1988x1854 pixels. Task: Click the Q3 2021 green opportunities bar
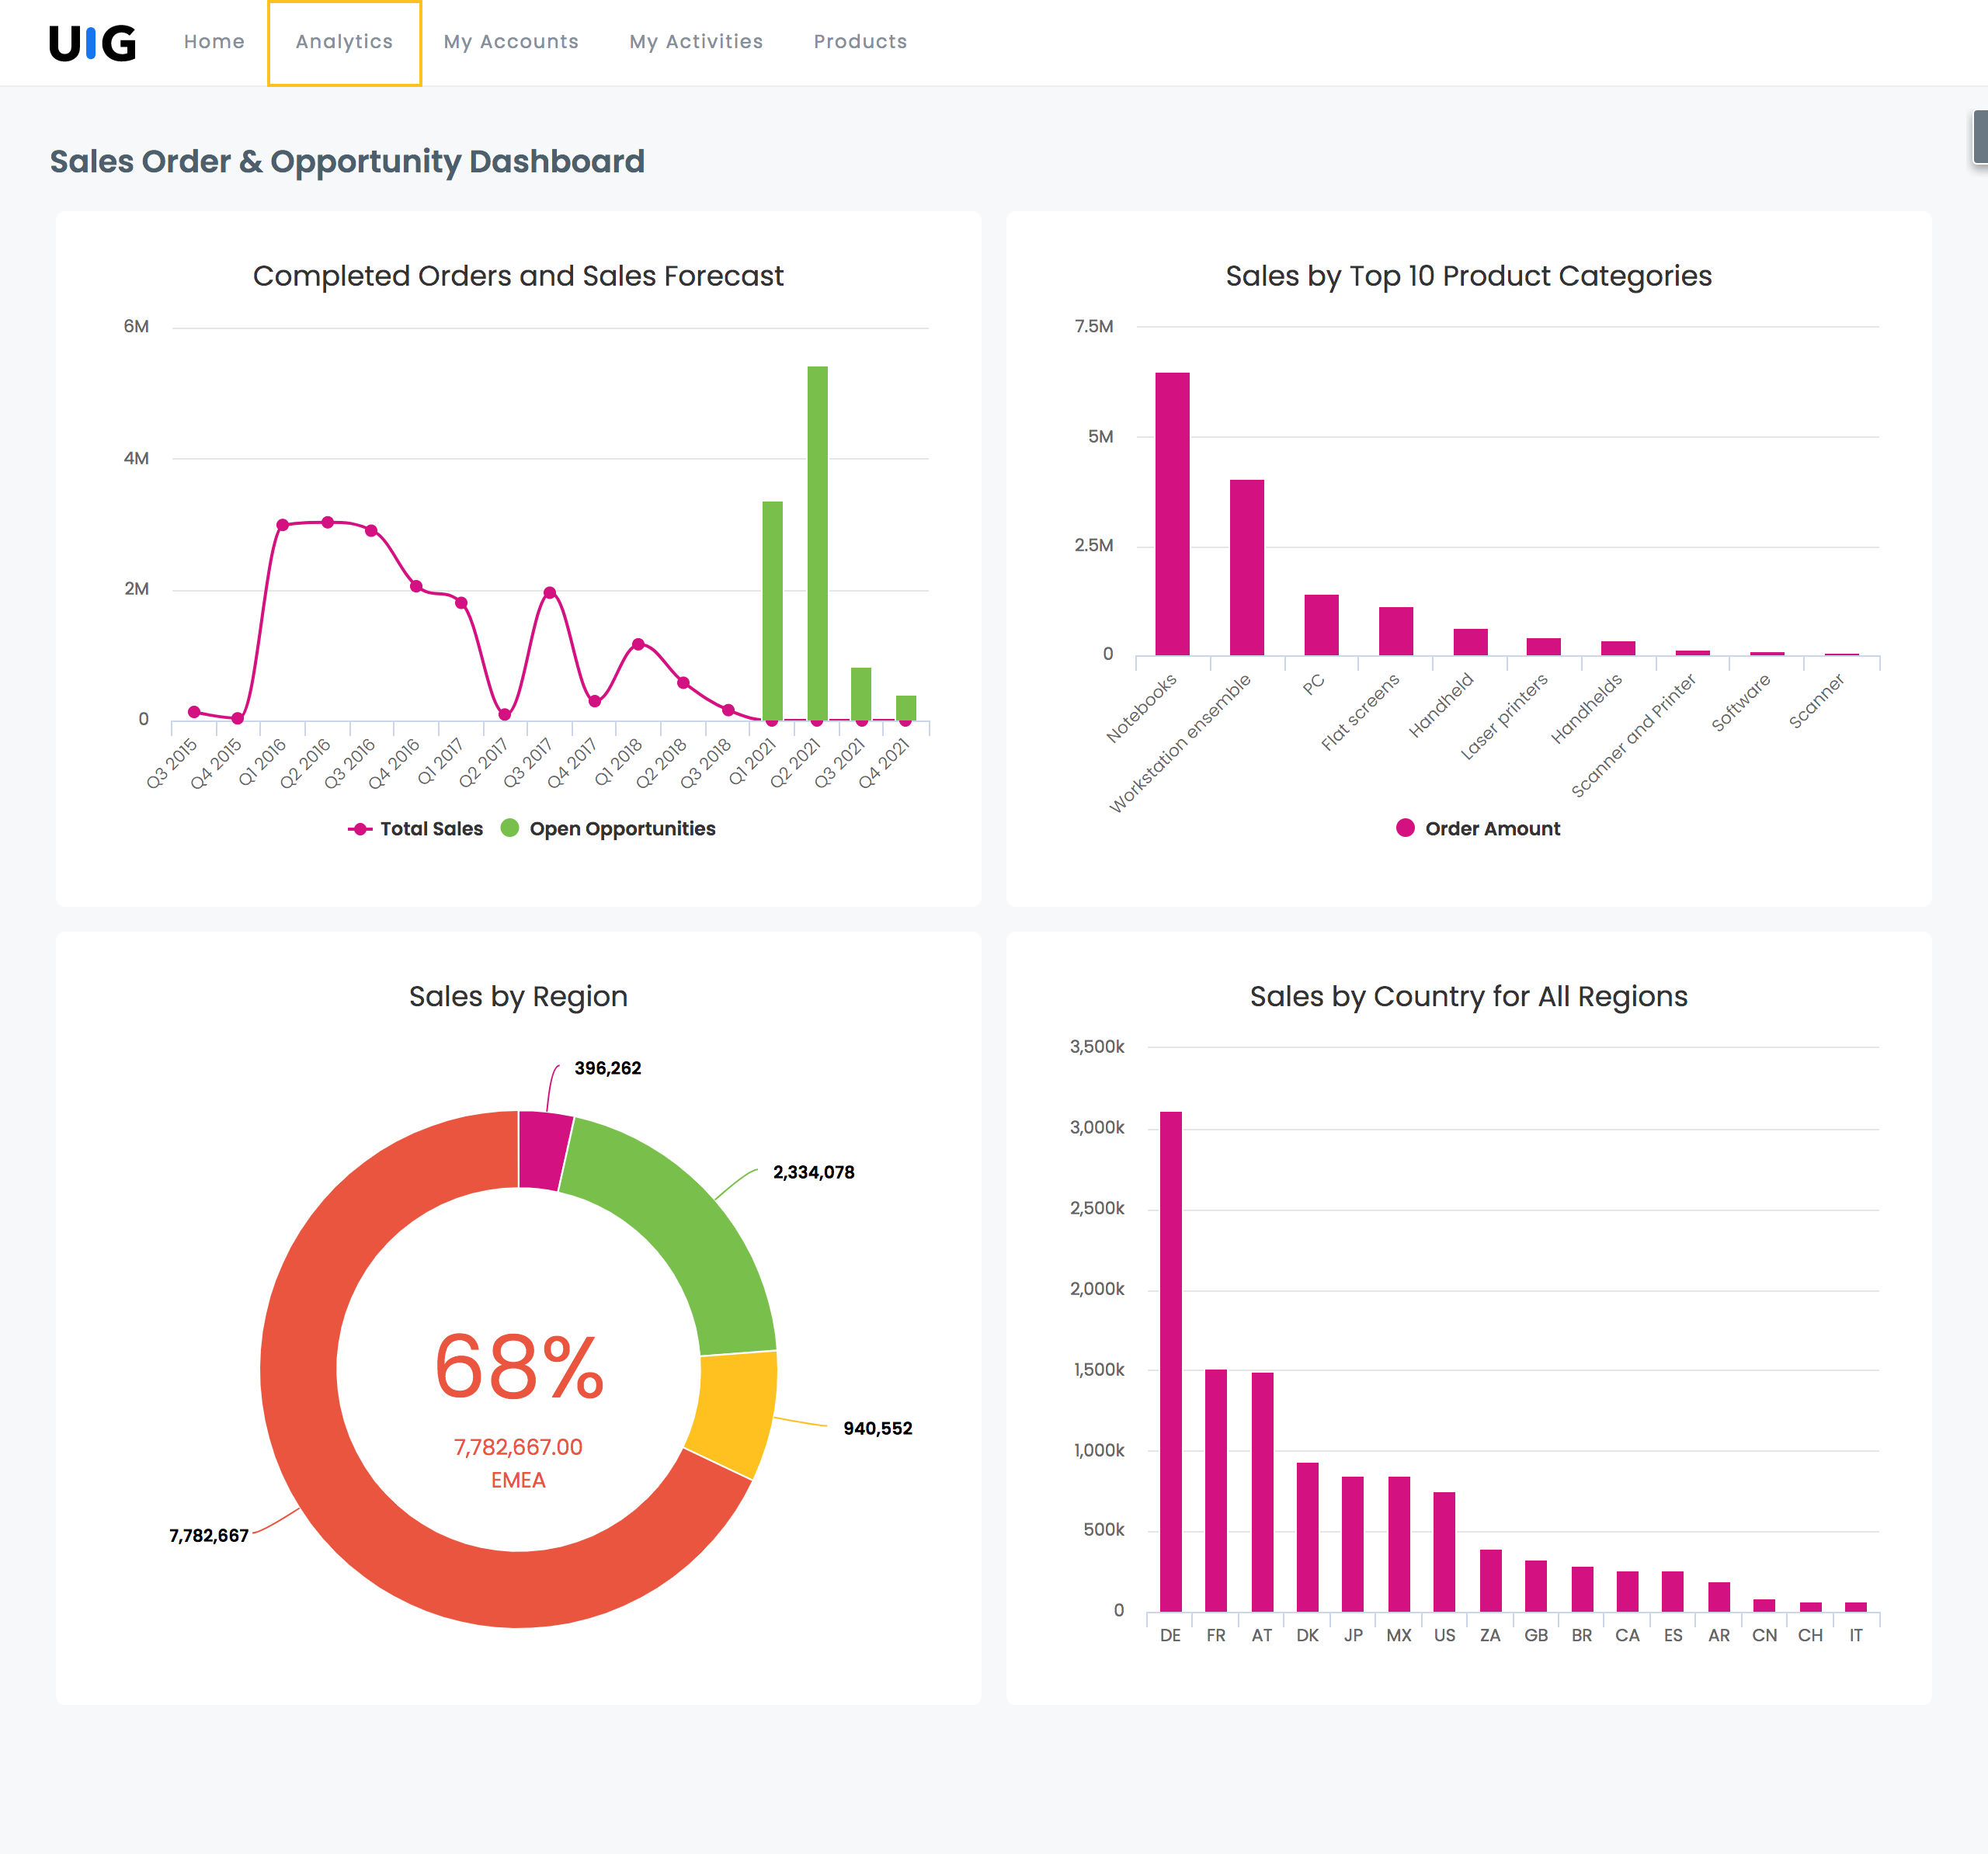click(861, 694)
